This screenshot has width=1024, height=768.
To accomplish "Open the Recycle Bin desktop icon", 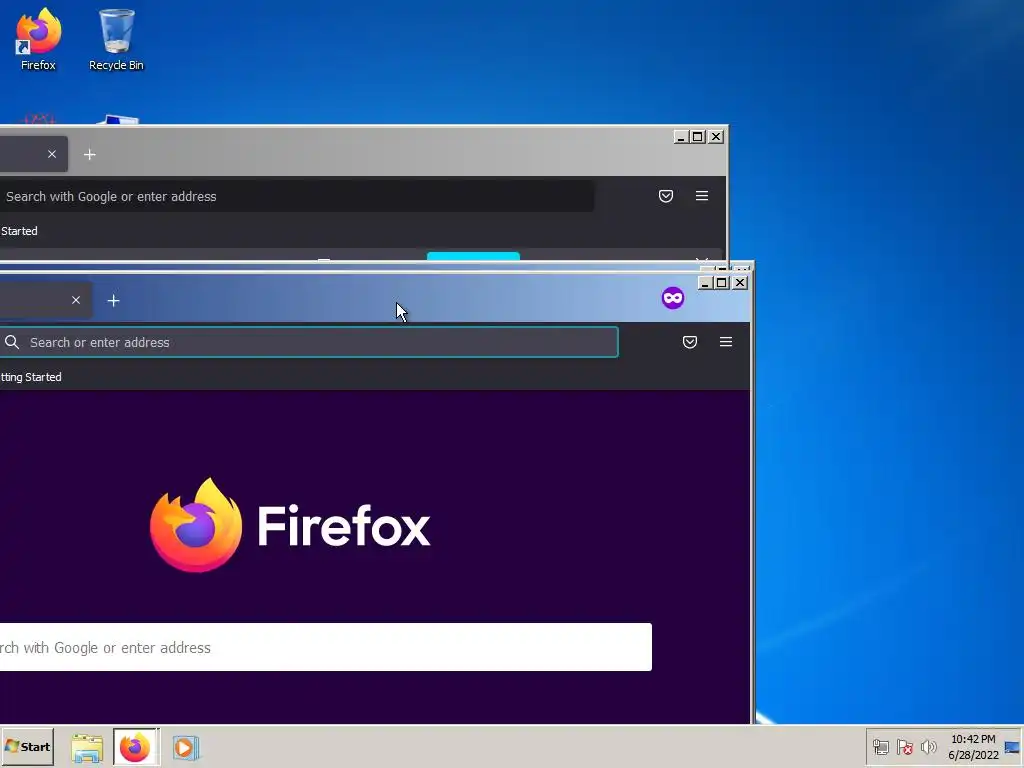I will tap(116, 38).
